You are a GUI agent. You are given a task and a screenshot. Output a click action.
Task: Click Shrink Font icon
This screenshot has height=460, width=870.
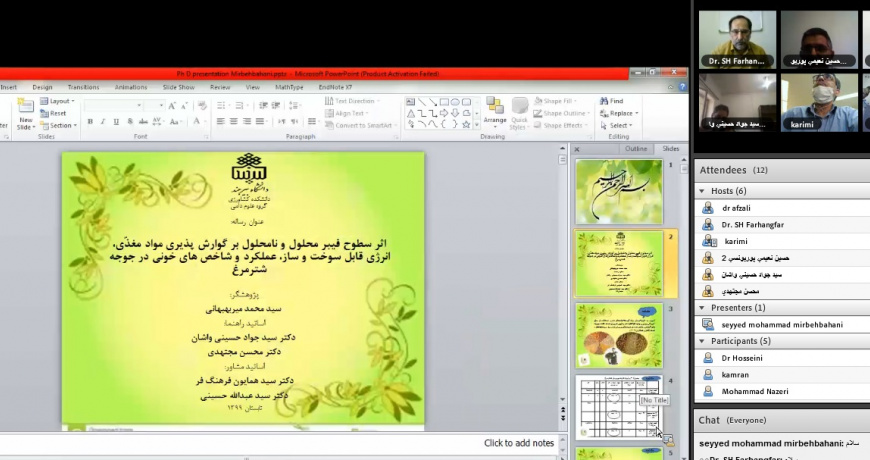point(184,105)
